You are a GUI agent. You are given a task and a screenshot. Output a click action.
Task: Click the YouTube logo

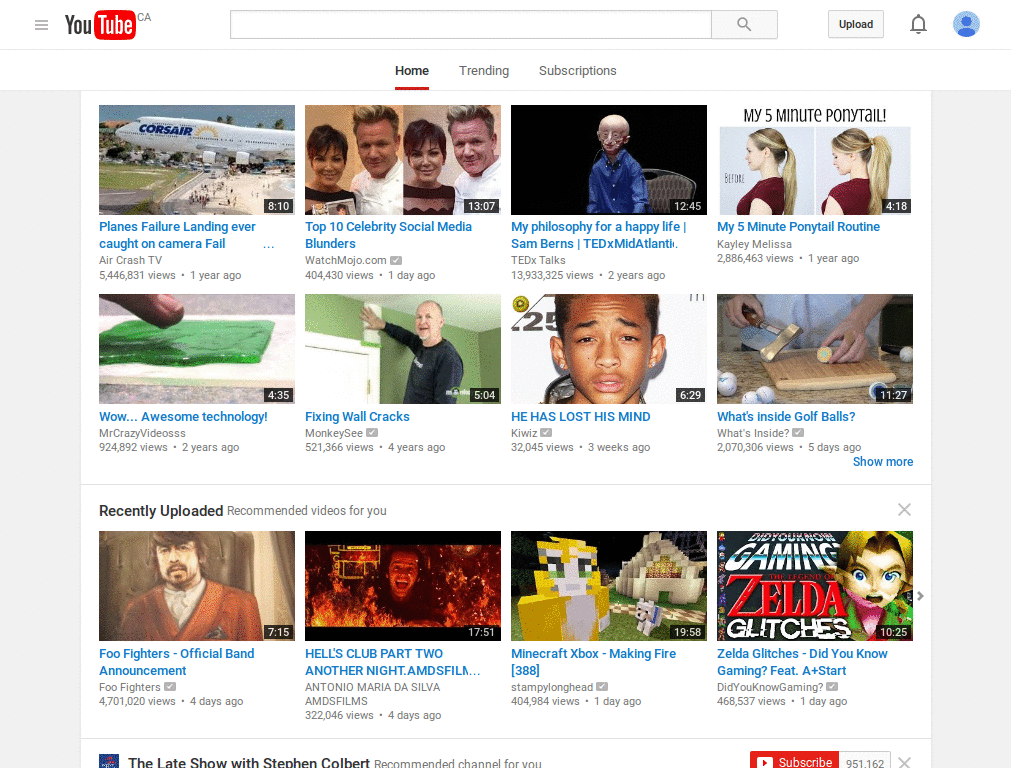coord(101,25)
